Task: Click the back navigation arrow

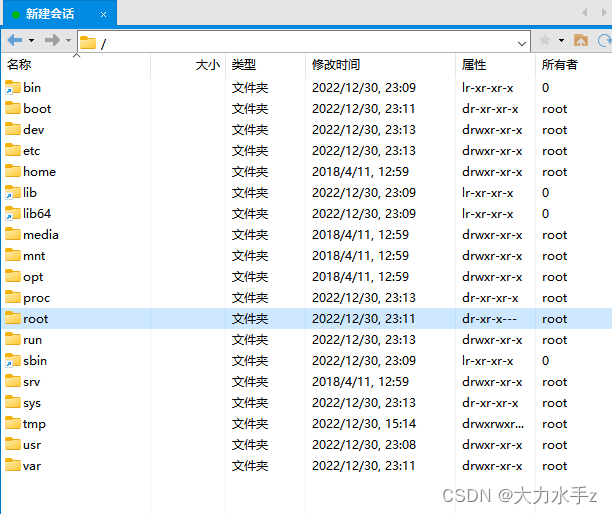Action: tap(15, 40)
